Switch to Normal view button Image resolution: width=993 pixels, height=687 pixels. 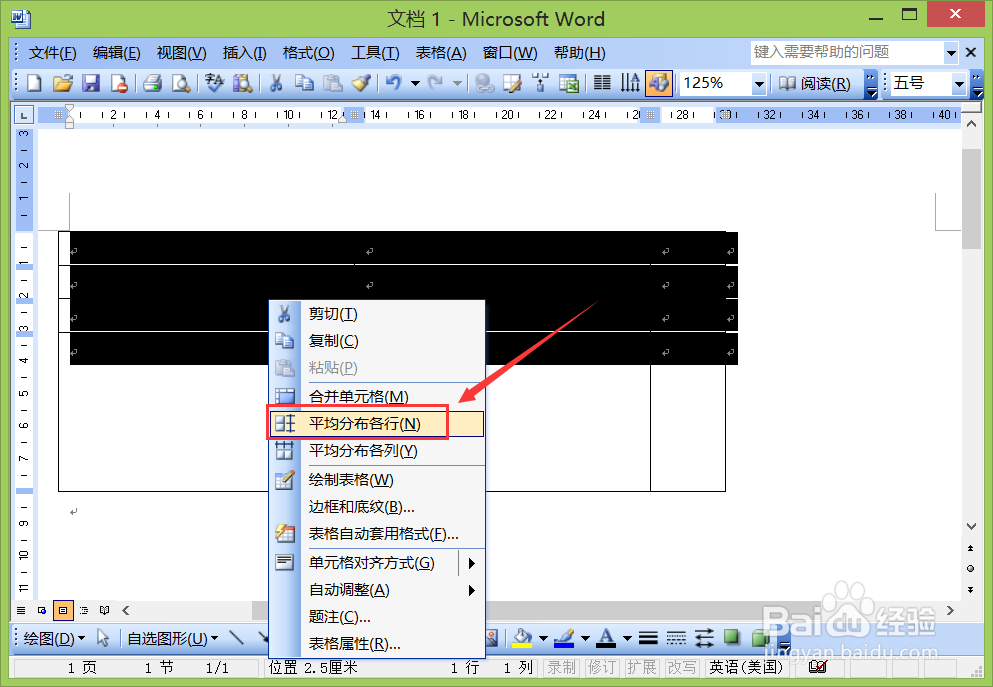click(21, 610)
